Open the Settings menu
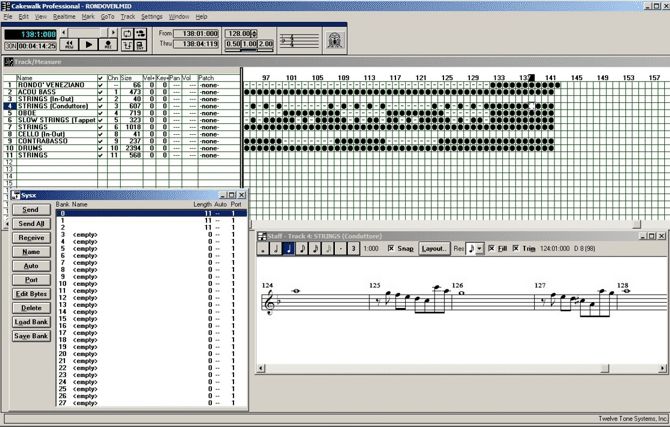This screenshot has height=427, width=670. (152, 17)
